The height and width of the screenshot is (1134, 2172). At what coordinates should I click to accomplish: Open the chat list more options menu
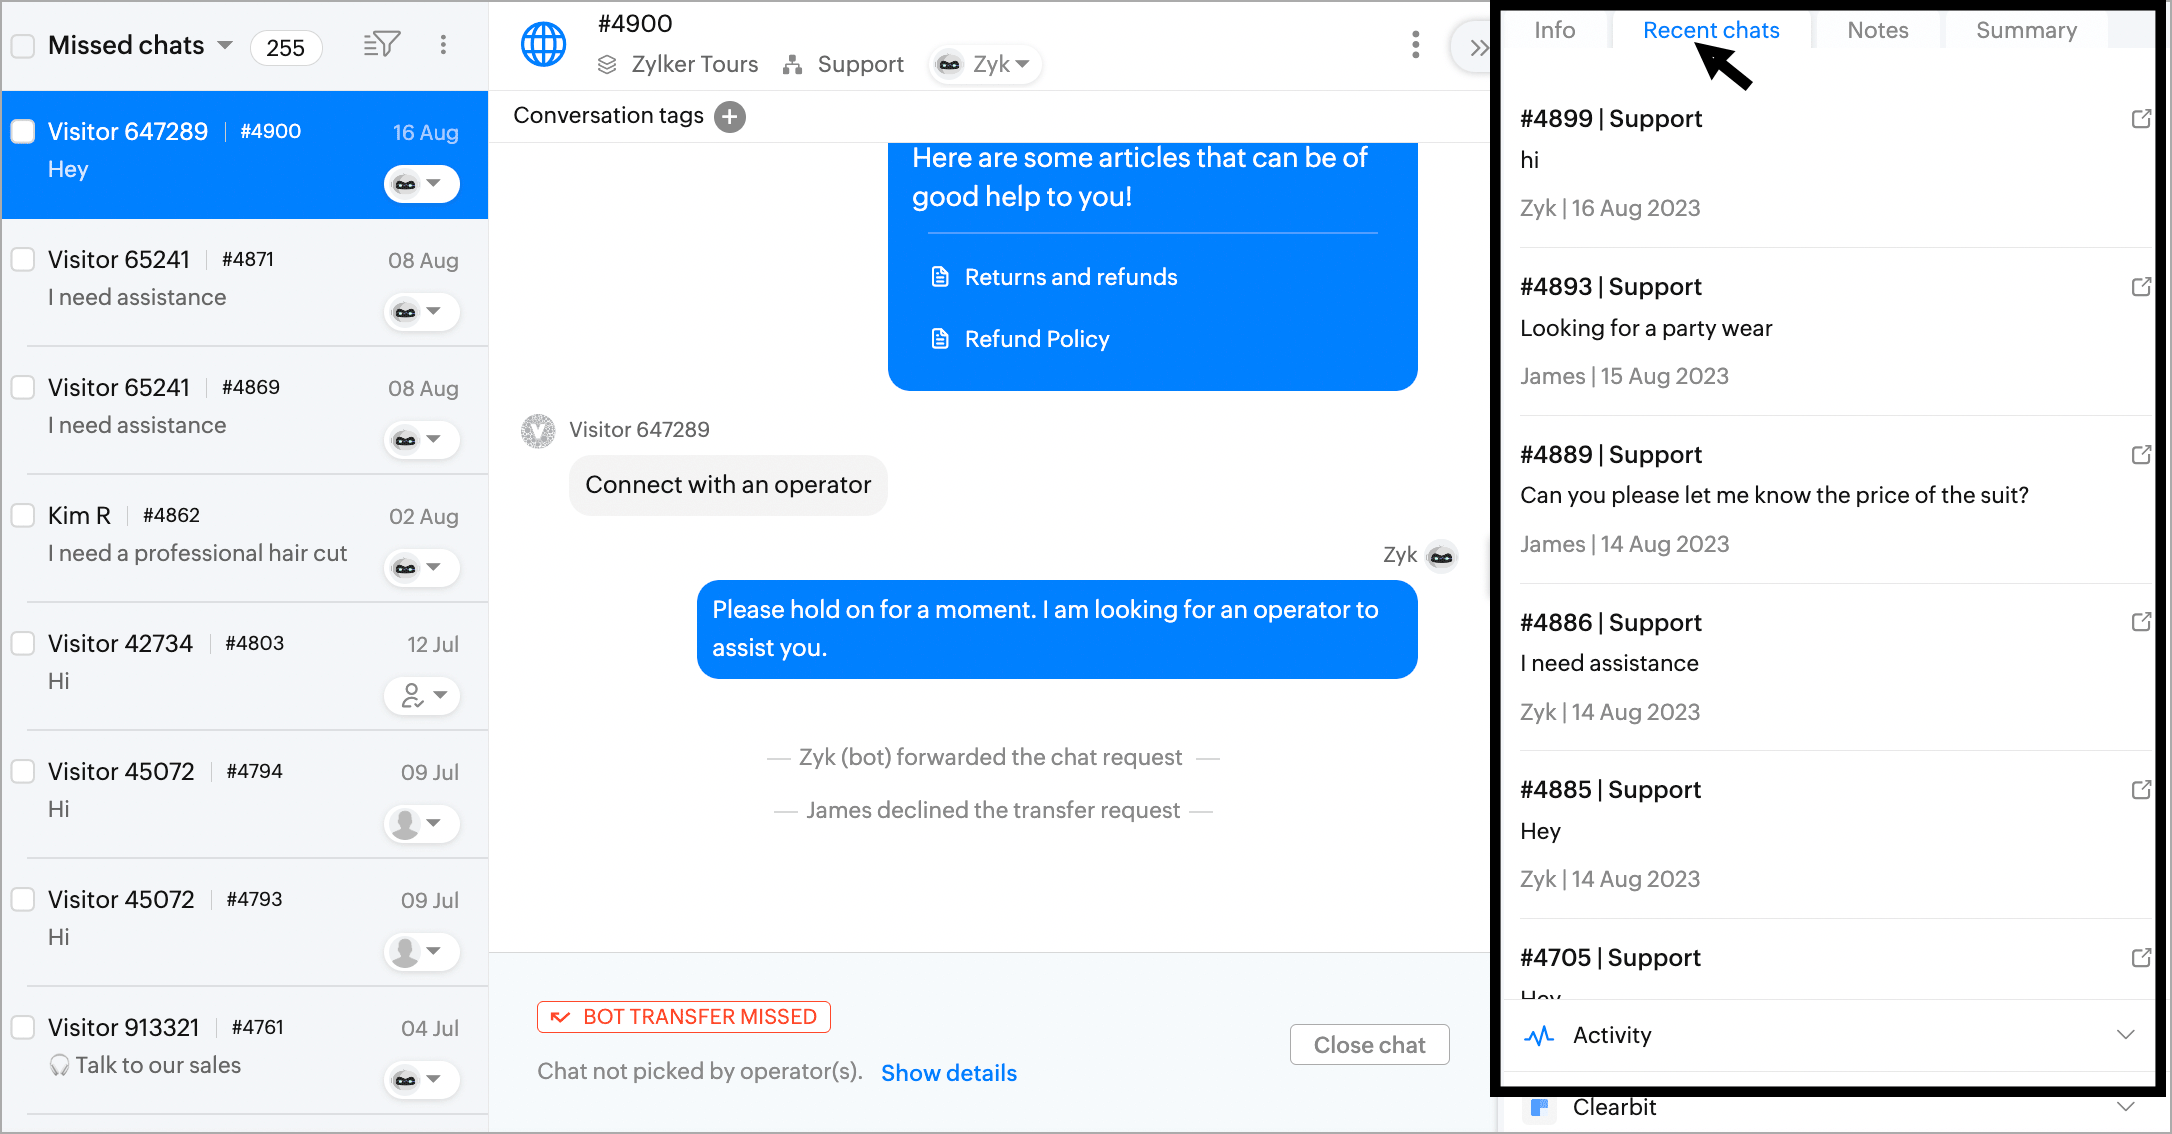[443, 45]
